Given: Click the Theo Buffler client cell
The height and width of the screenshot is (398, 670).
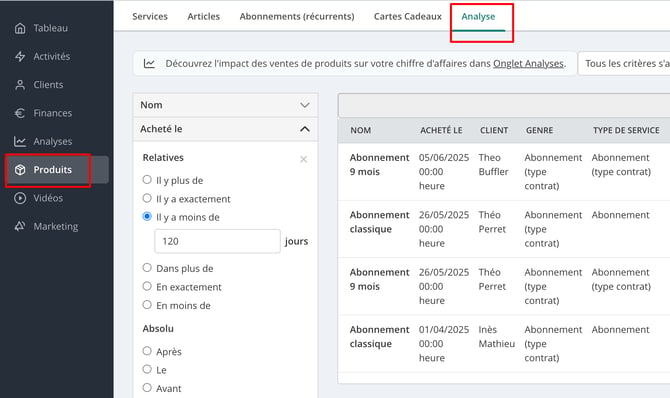Looking at the screenshot, I should coord(494,165).
